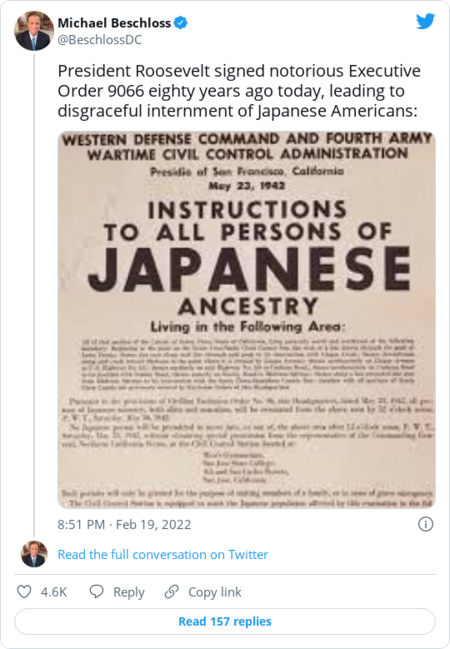The height and width of the screenshot is (649, 450).
Task: Click the copy link chain icon
Action: pos(171,591)
